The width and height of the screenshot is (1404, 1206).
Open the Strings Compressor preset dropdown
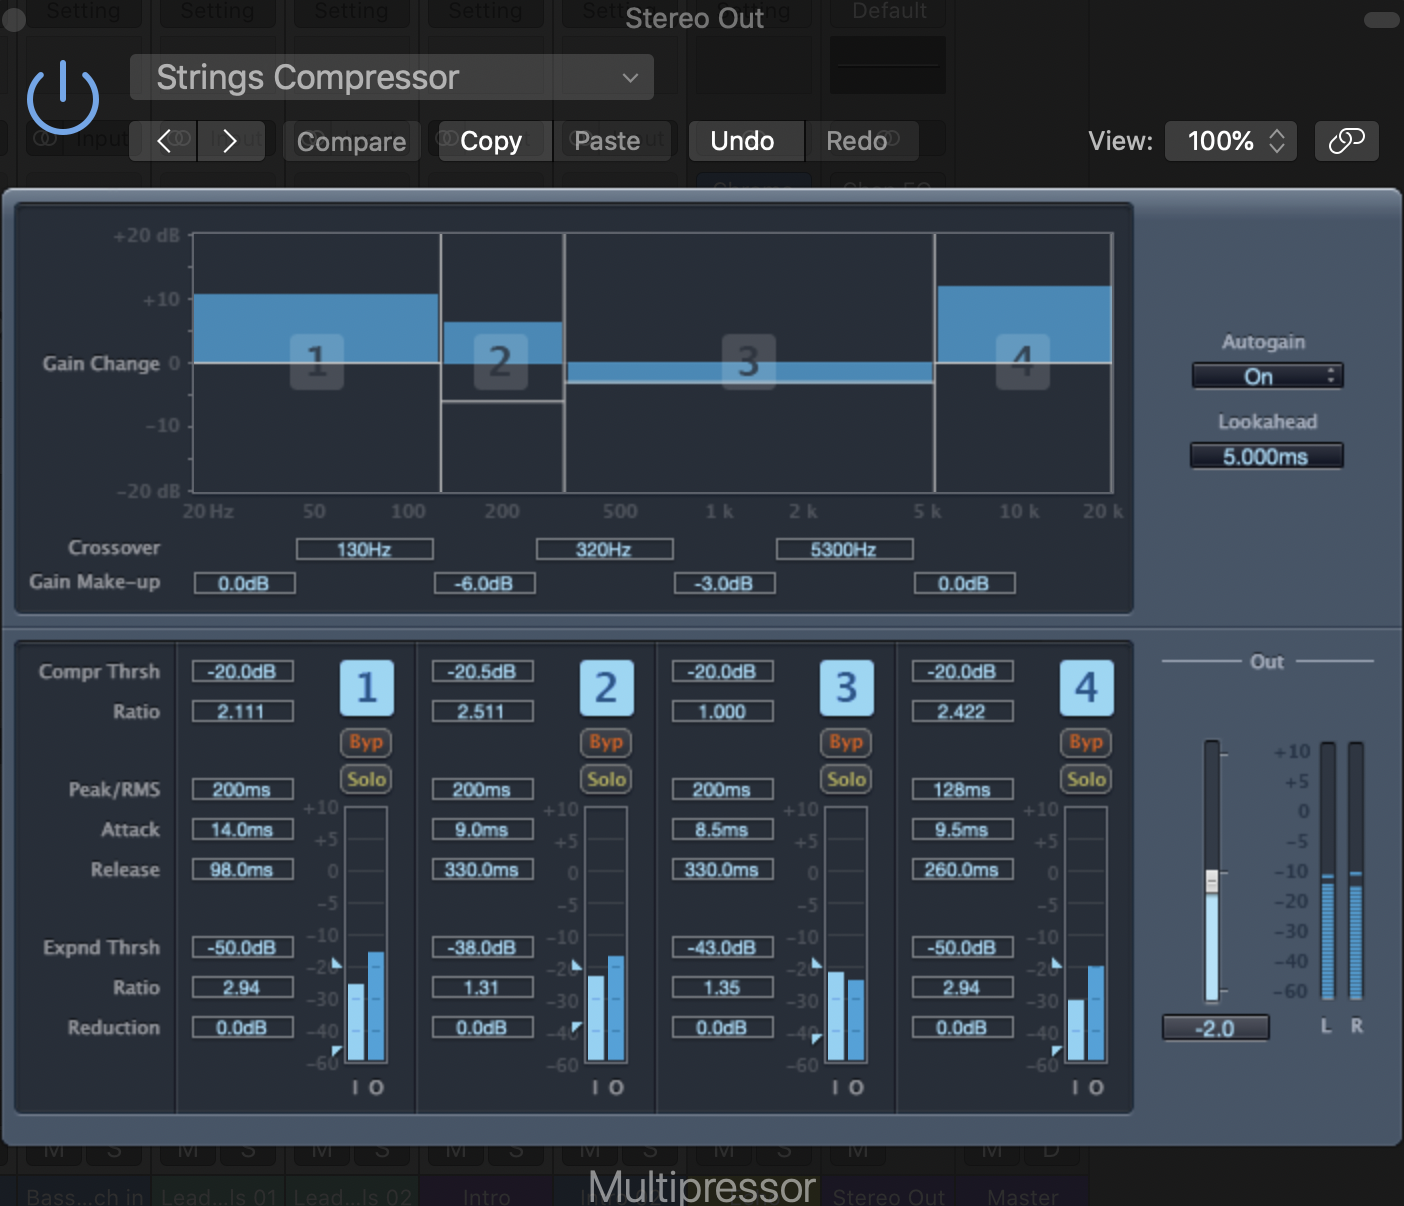point(392,77)
